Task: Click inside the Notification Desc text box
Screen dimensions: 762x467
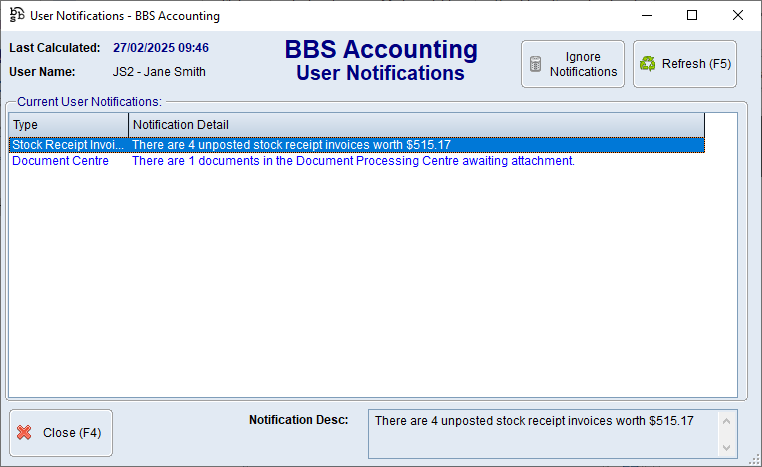Action: tap(540, 433)
